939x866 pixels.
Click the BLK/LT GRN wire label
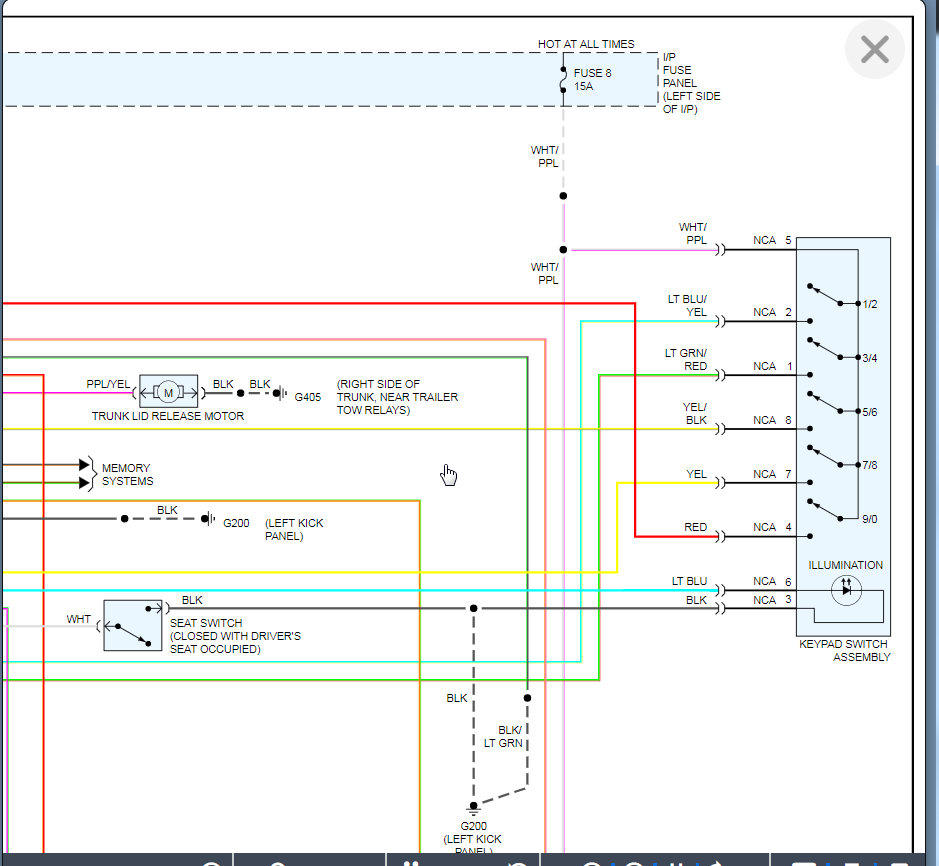[504, 736]
